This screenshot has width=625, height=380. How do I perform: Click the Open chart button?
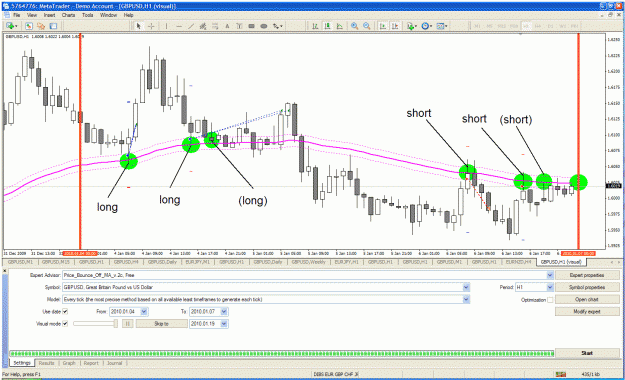[587, 299]
